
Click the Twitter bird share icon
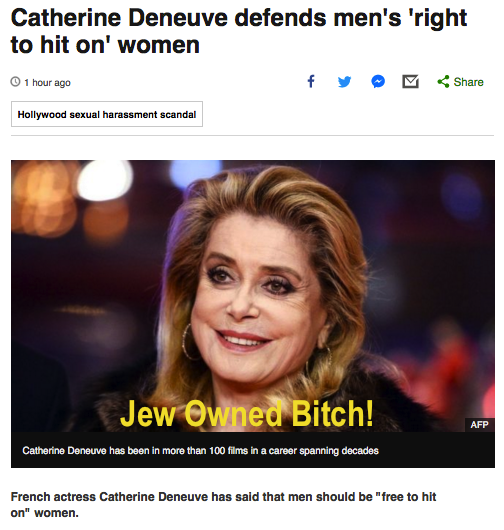pyautogui.click(x=344, y=82)
